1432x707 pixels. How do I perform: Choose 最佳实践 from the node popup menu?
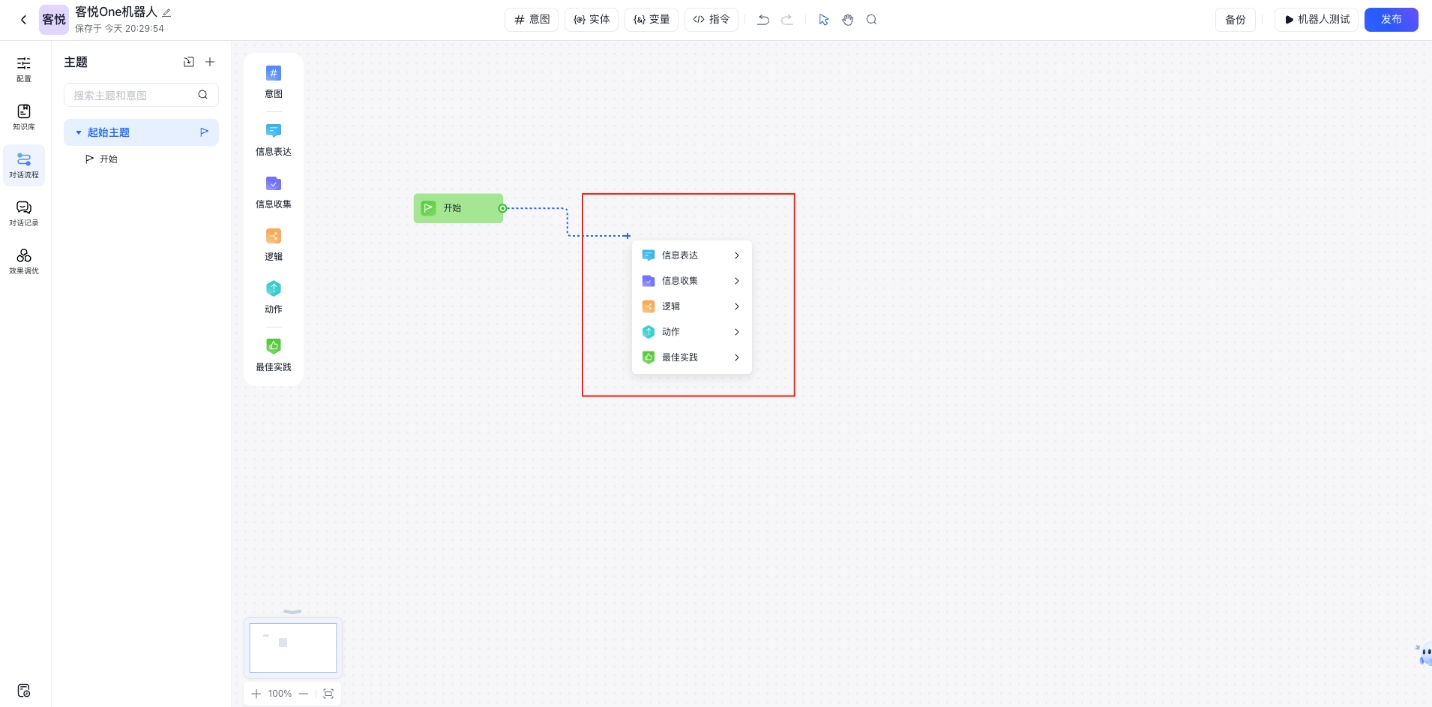(691, 358)
